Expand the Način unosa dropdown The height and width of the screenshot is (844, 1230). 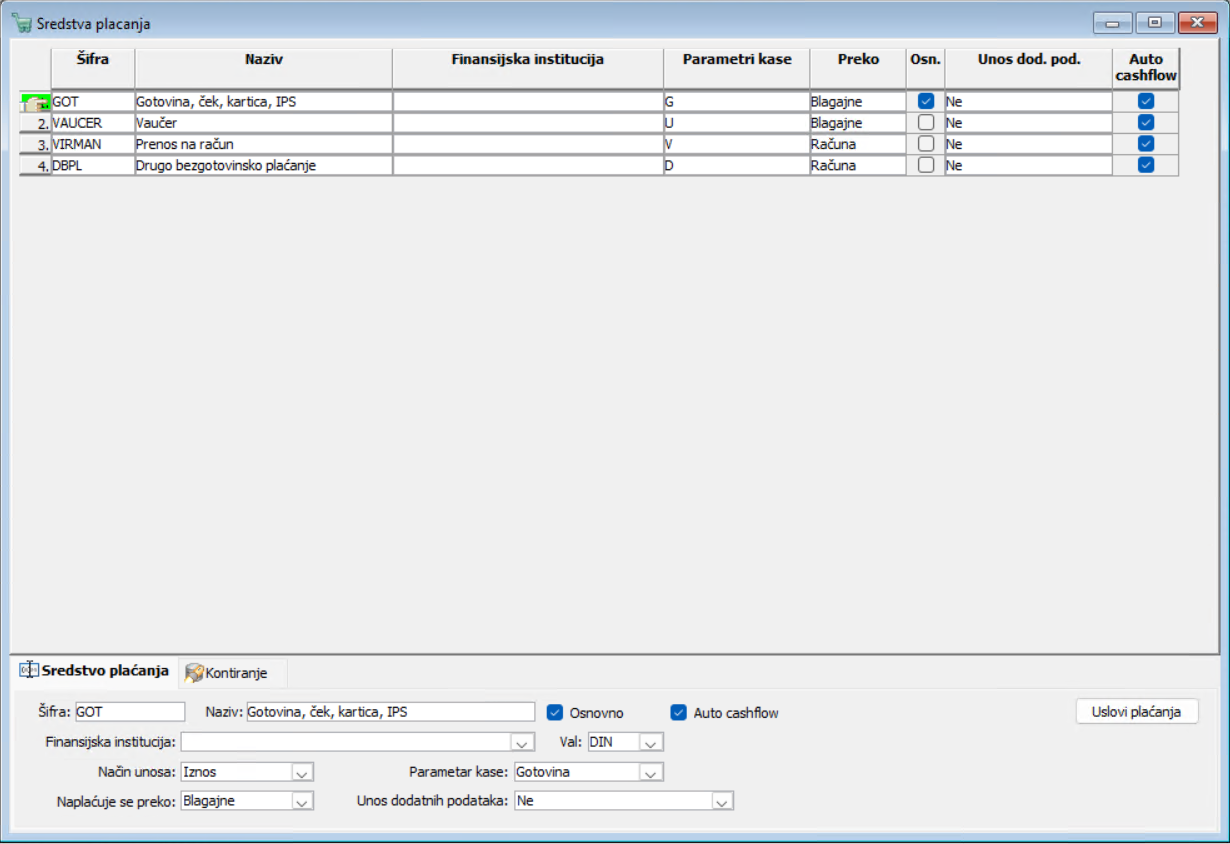click(x=302, y=772)
